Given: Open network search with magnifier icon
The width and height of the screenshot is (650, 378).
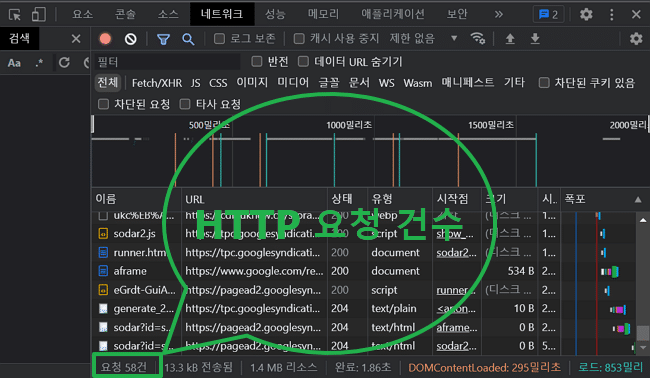Looking at the screenshot, I should 188,39.
